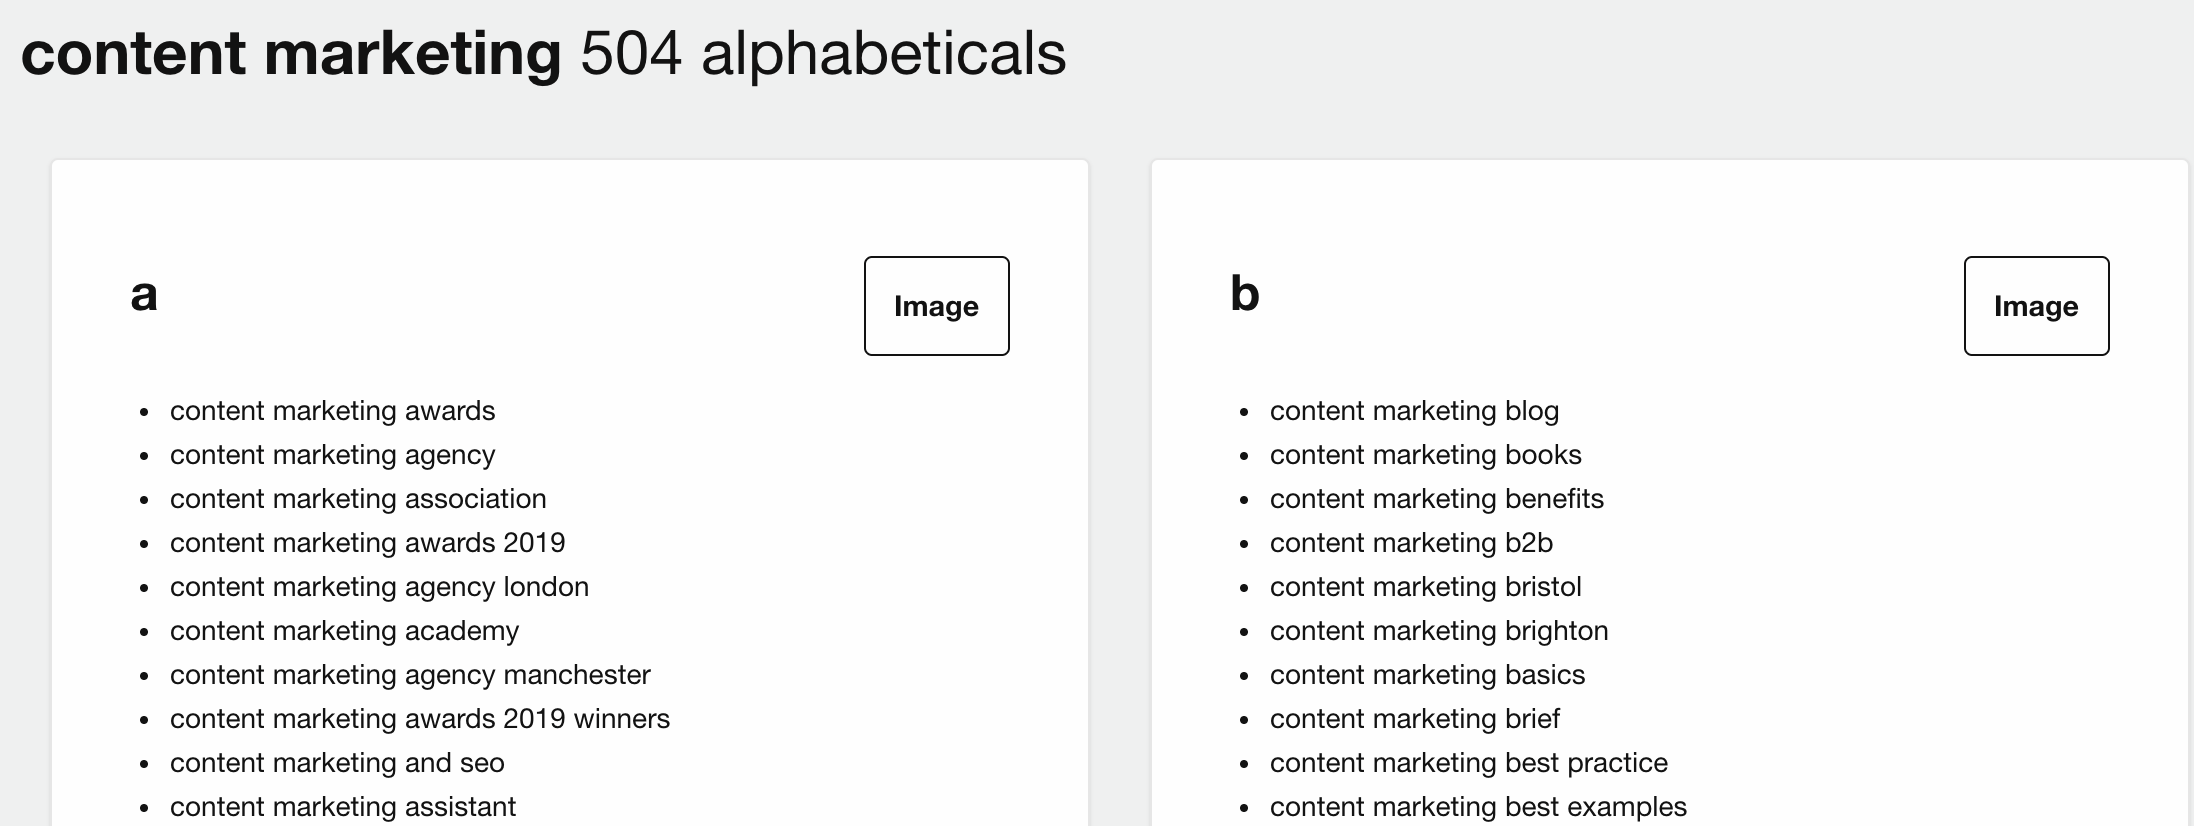Open 'content marketing agency london' entry

(379, 587)
